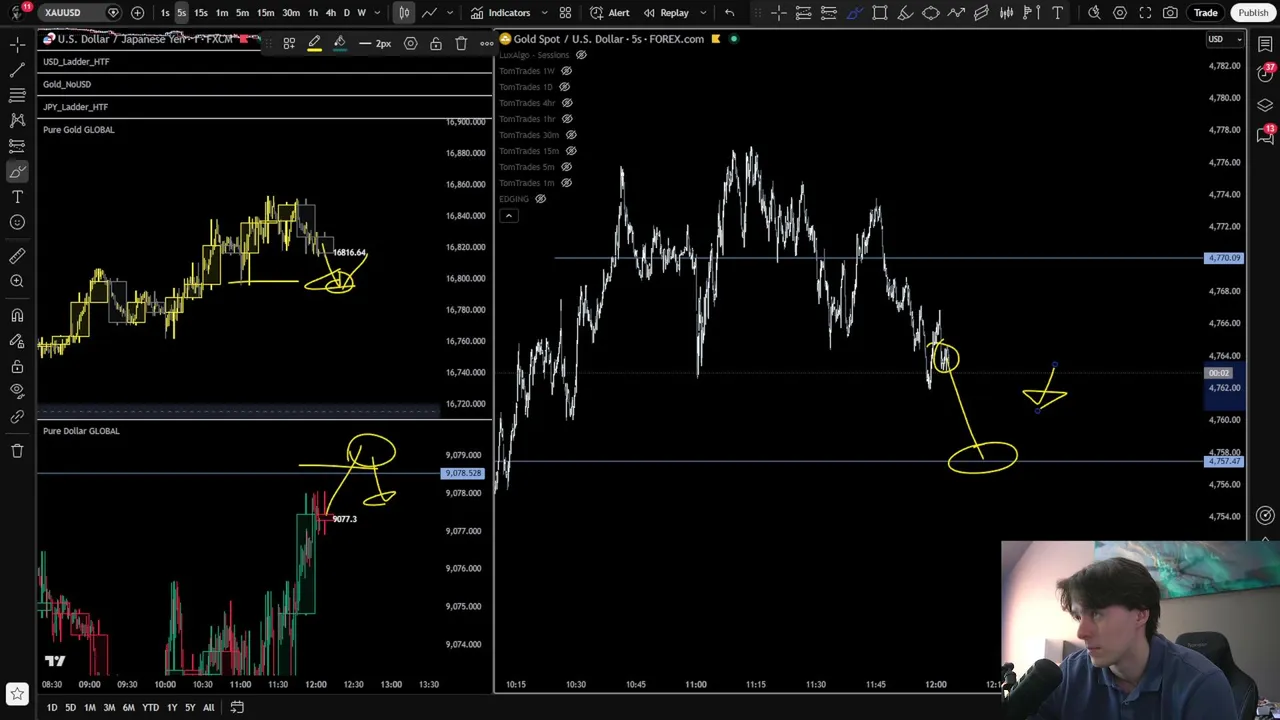Image resolution: width=1280 pixels, height=720 pixels.
Task: Open the chart style dropdown arrow
Action: tap(449, 12)
